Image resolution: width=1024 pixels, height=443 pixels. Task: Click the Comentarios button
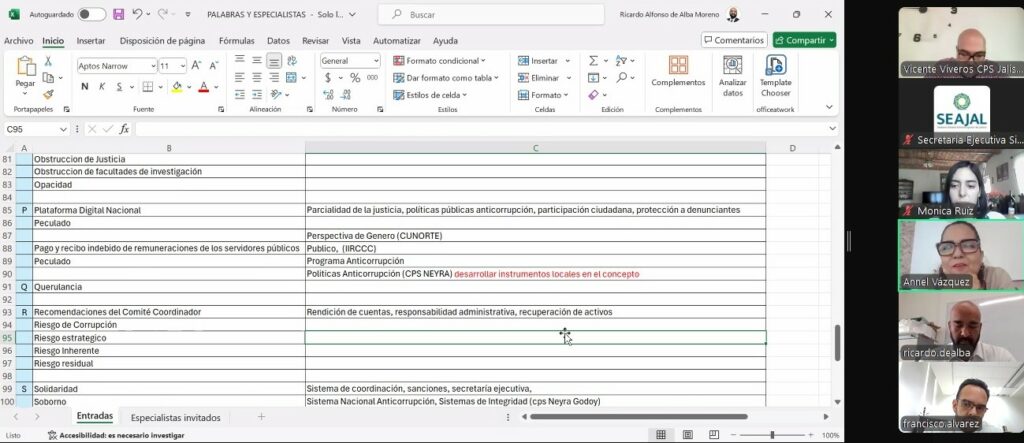[733, 40]
